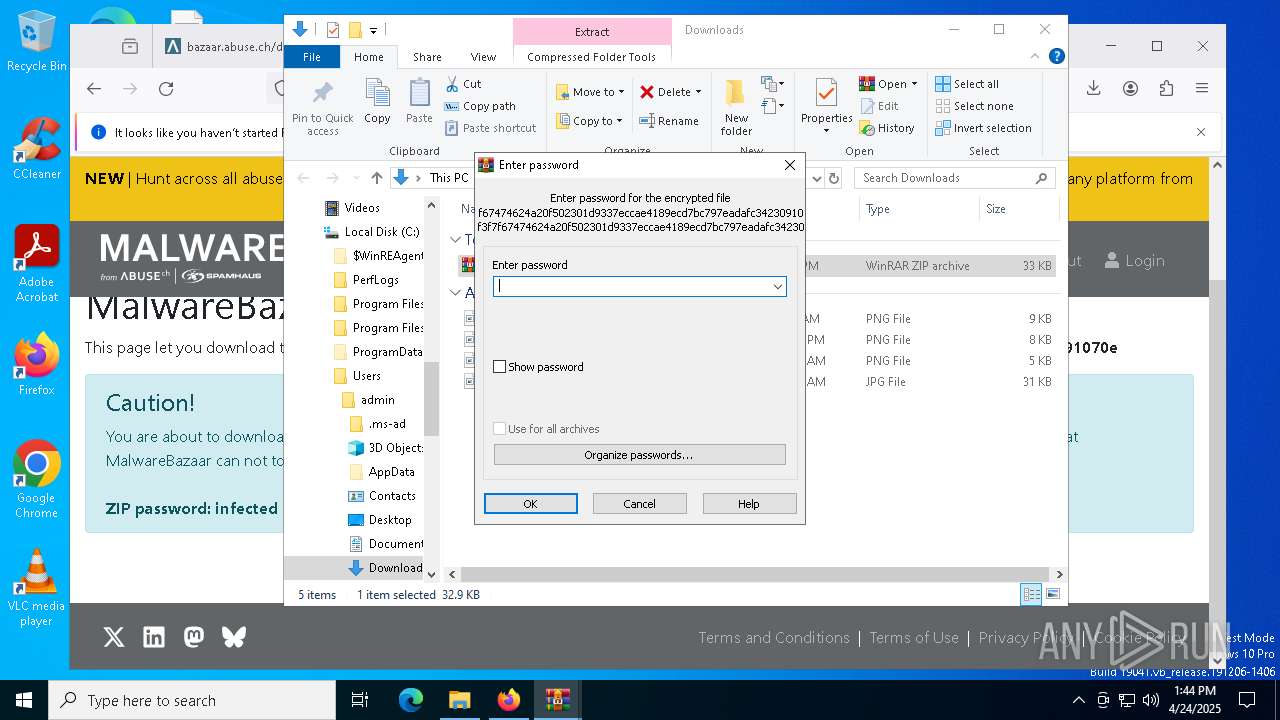Click the Extract contextual tab header

point(592,32)
